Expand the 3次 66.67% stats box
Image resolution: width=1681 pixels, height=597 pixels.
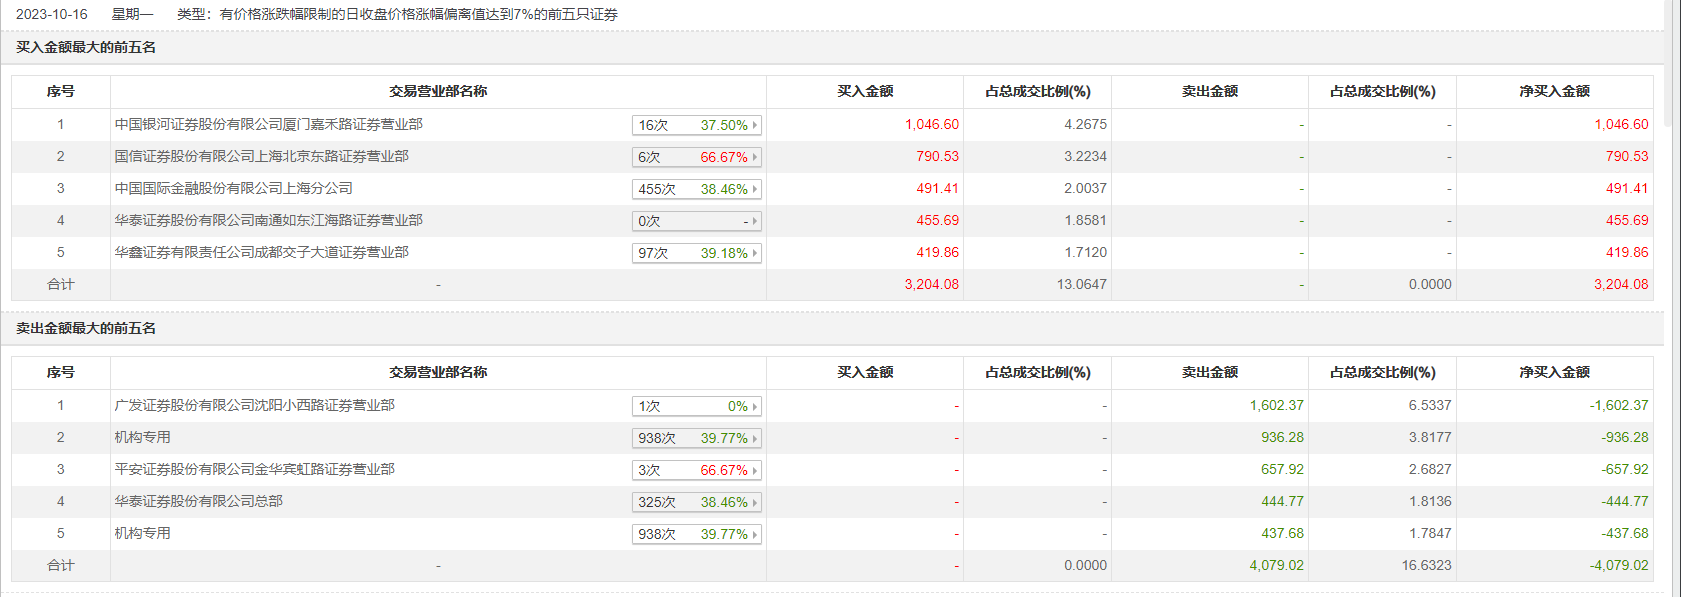coord(696,470)
